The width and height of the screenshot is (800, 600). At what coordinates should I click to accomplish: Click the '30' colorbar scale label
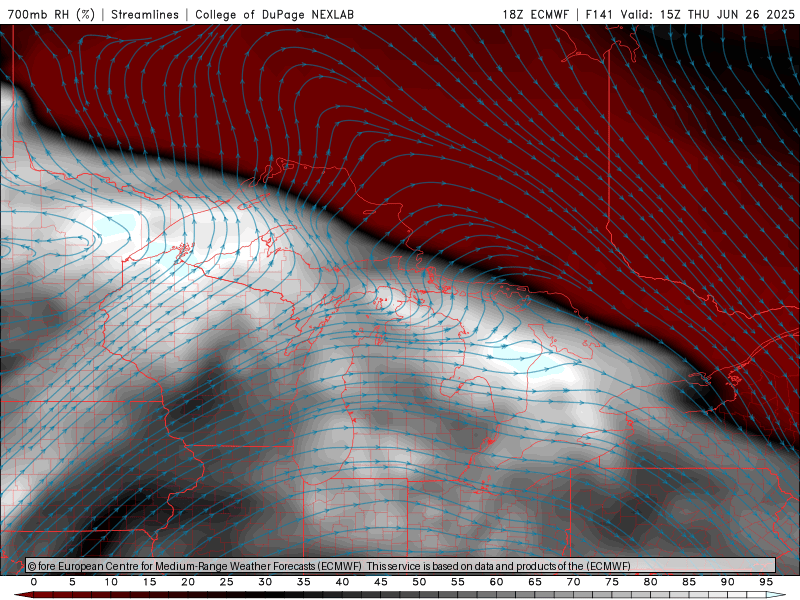coord(265,582)
